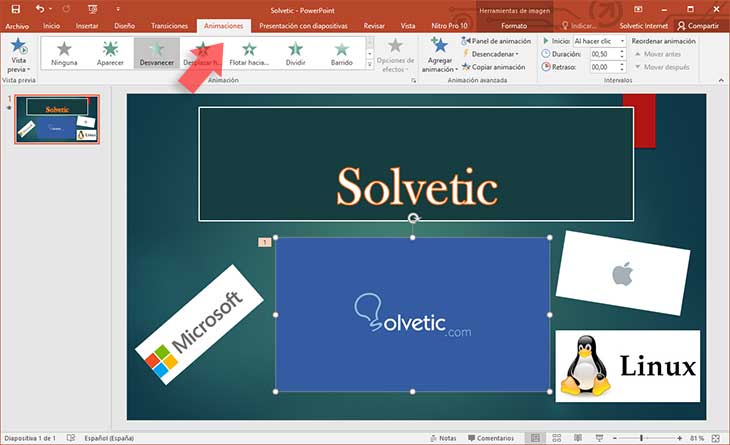Open the Formato image tools tab
730x445 pixels.
pyautogui.click(x=514, y=26)
